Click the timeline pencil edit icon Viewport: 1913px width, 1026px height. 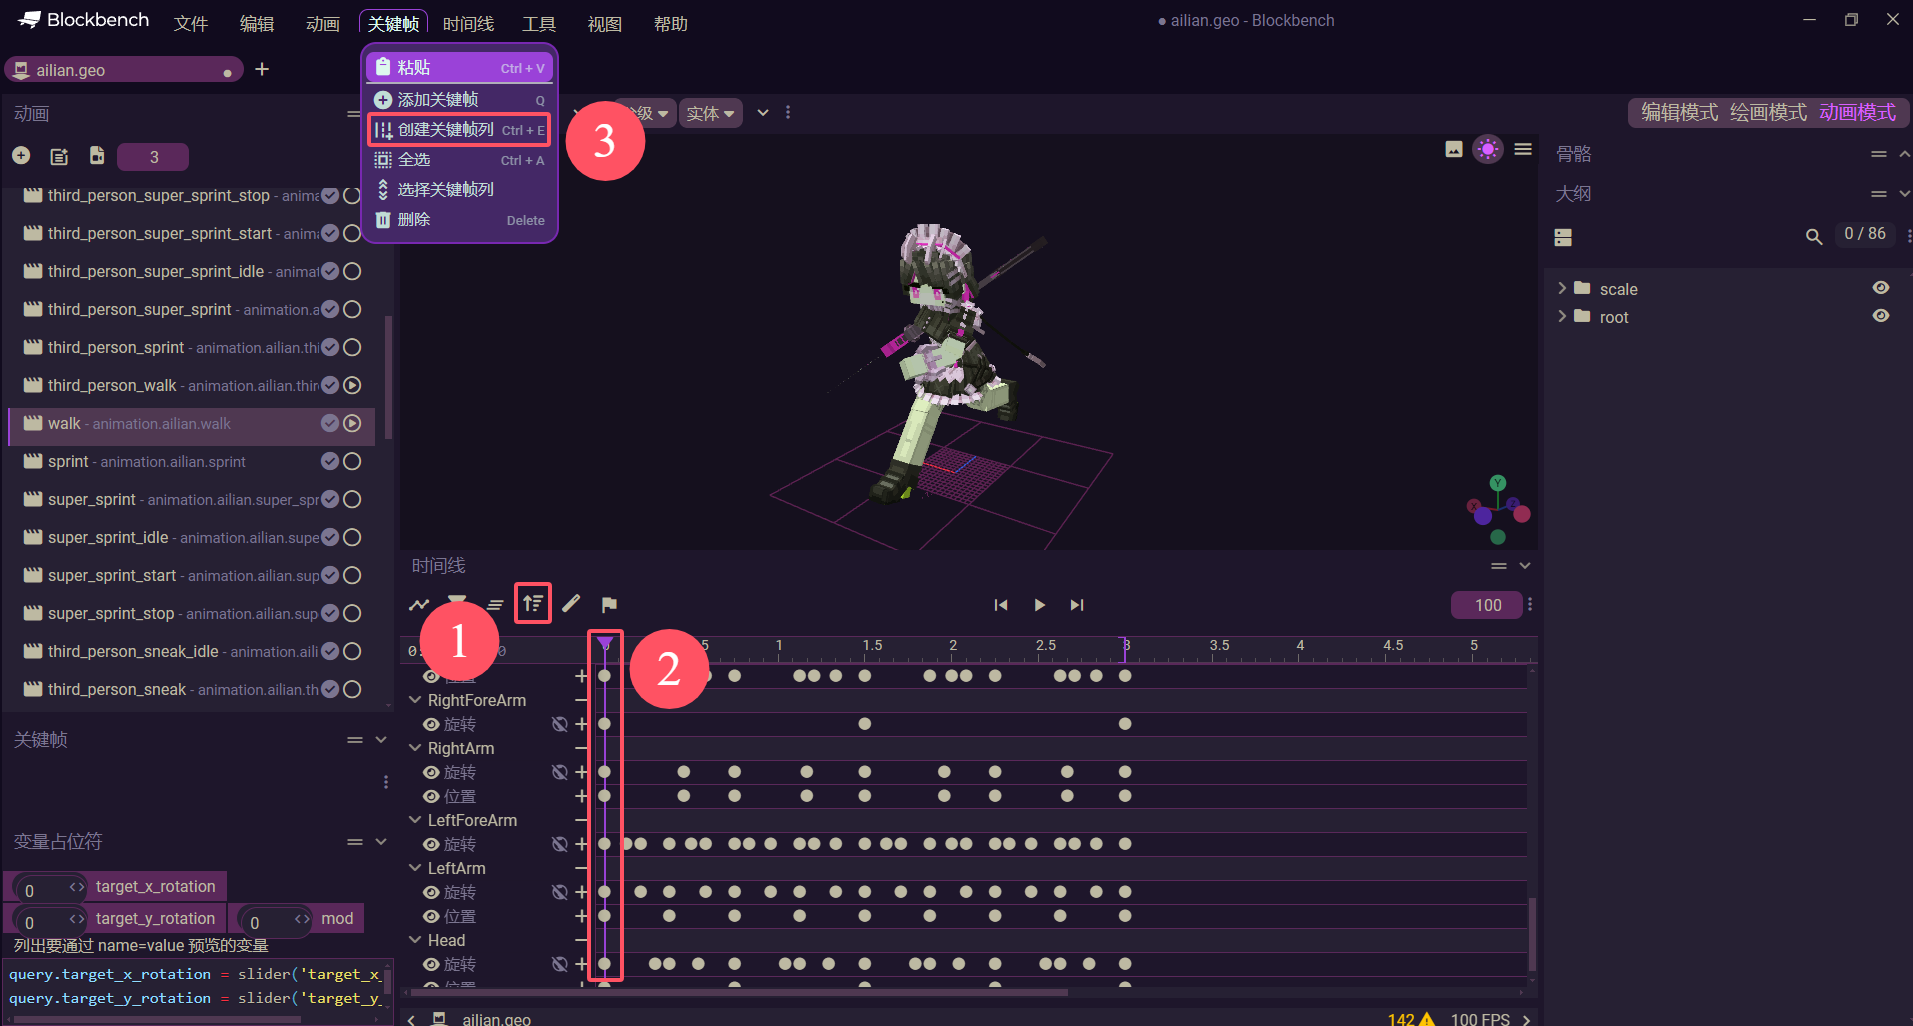pos(571,604)
